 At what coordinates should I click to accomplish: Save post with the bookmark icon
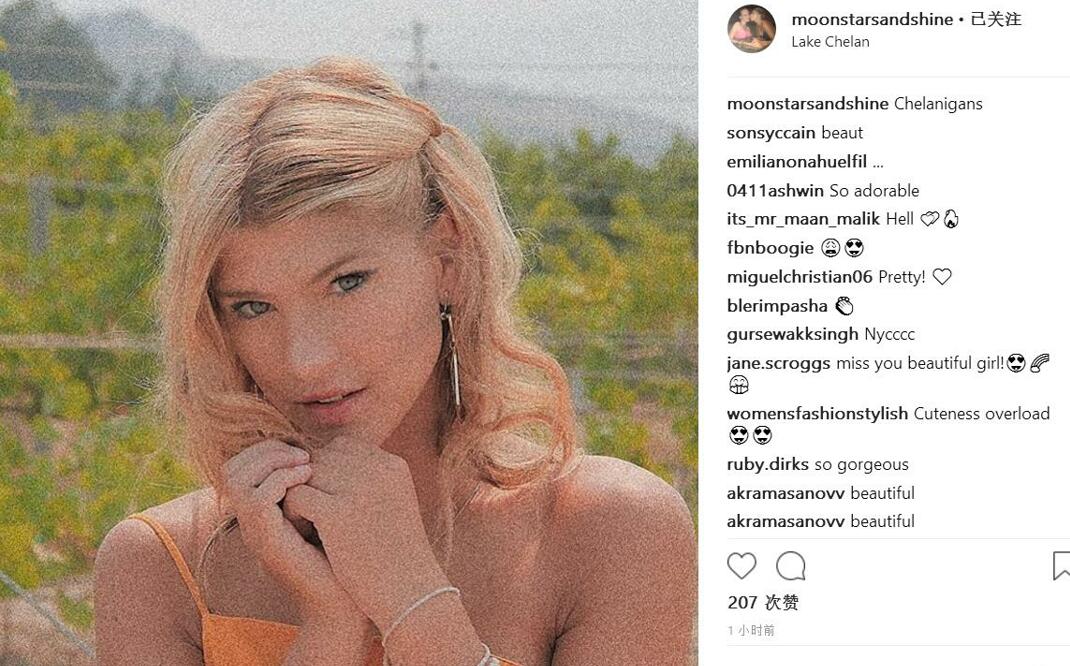(x=1061, y=566)
